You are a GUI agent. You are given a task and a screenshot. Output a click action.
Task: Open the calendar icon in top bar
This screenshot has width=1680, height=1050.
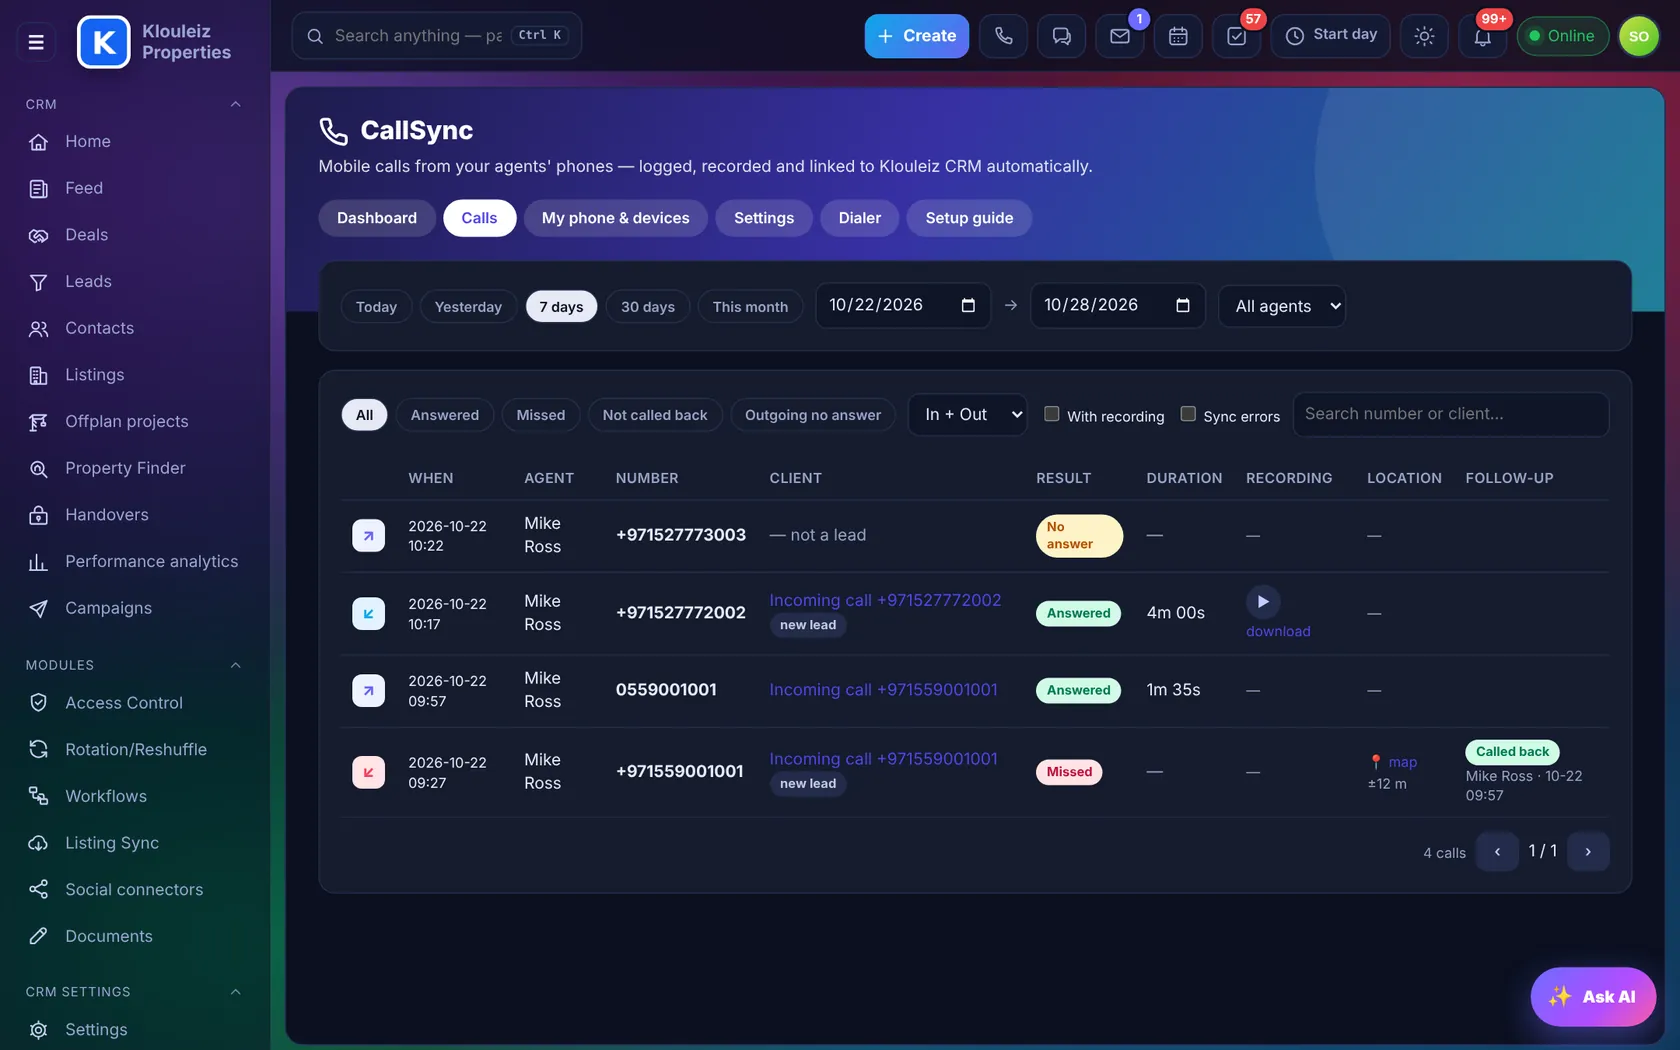1178,36
